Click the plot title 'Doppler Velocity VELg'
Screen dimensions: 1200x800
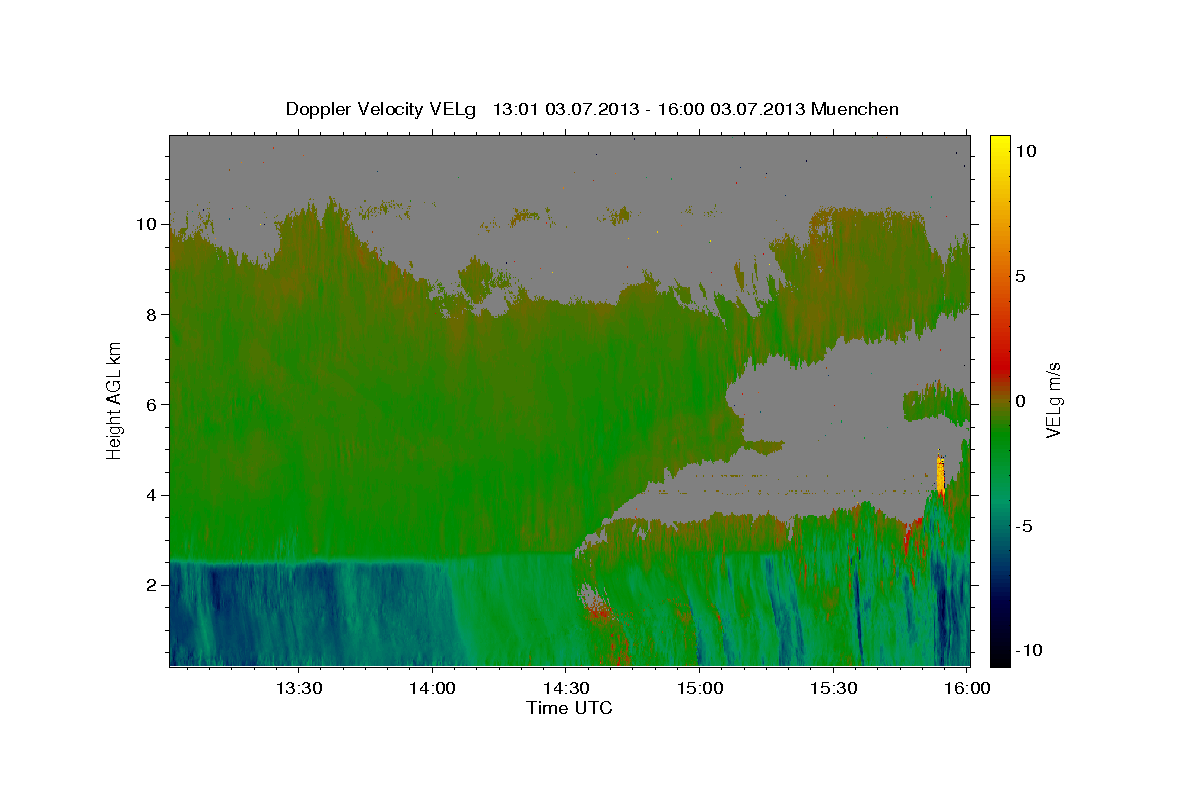(x=382, y=109)
